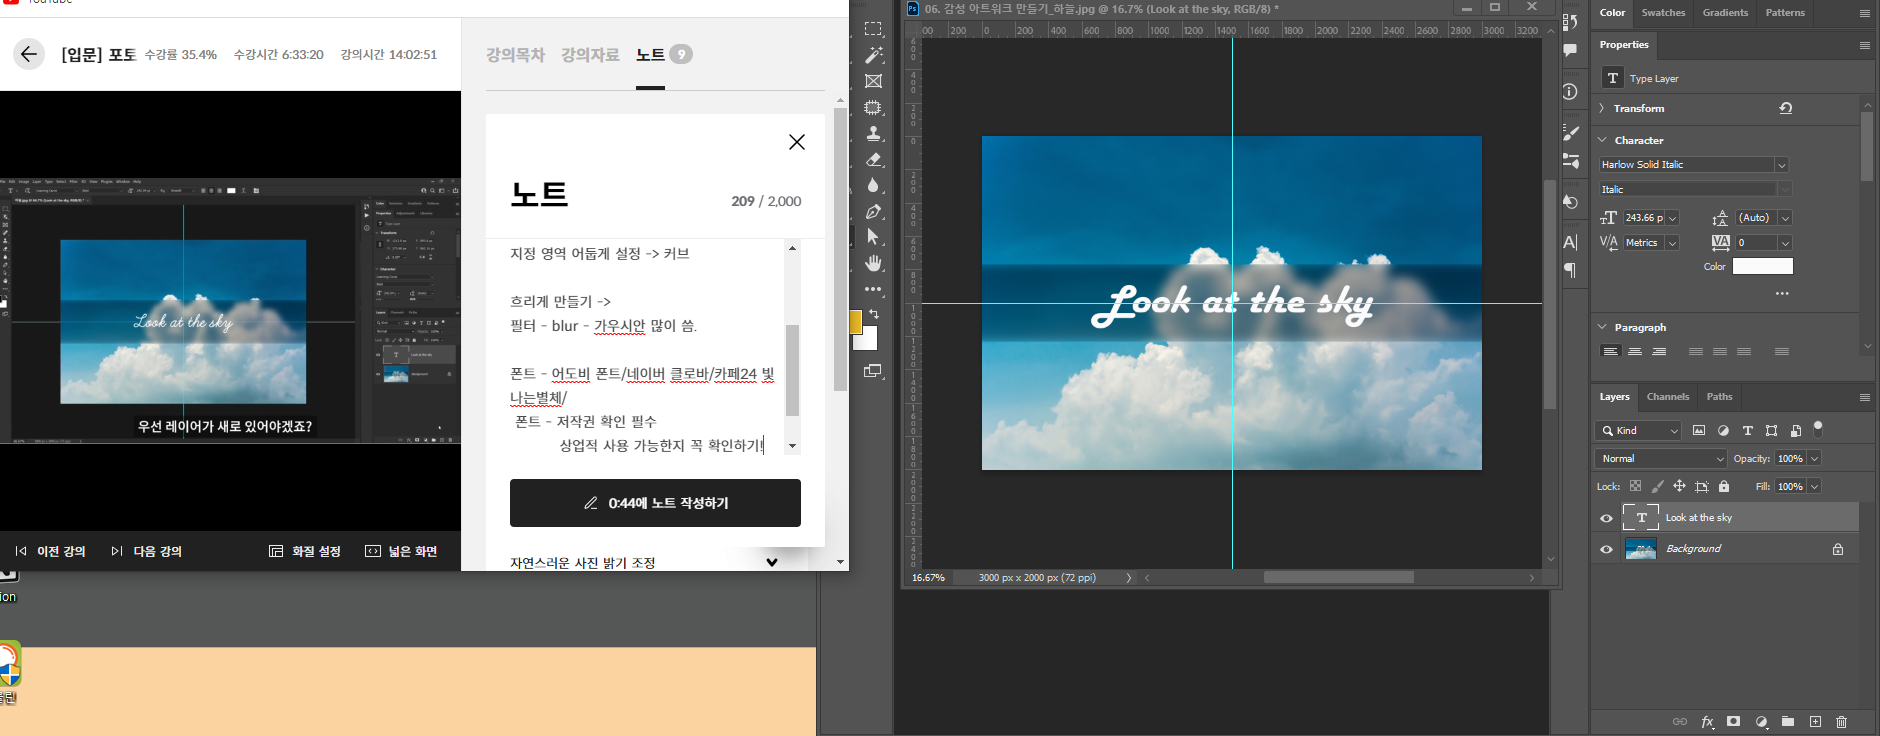The width and height of the screenshot is (1880, 736).
Task: Open the Character panel icon
Action: tap(1570, 242)
